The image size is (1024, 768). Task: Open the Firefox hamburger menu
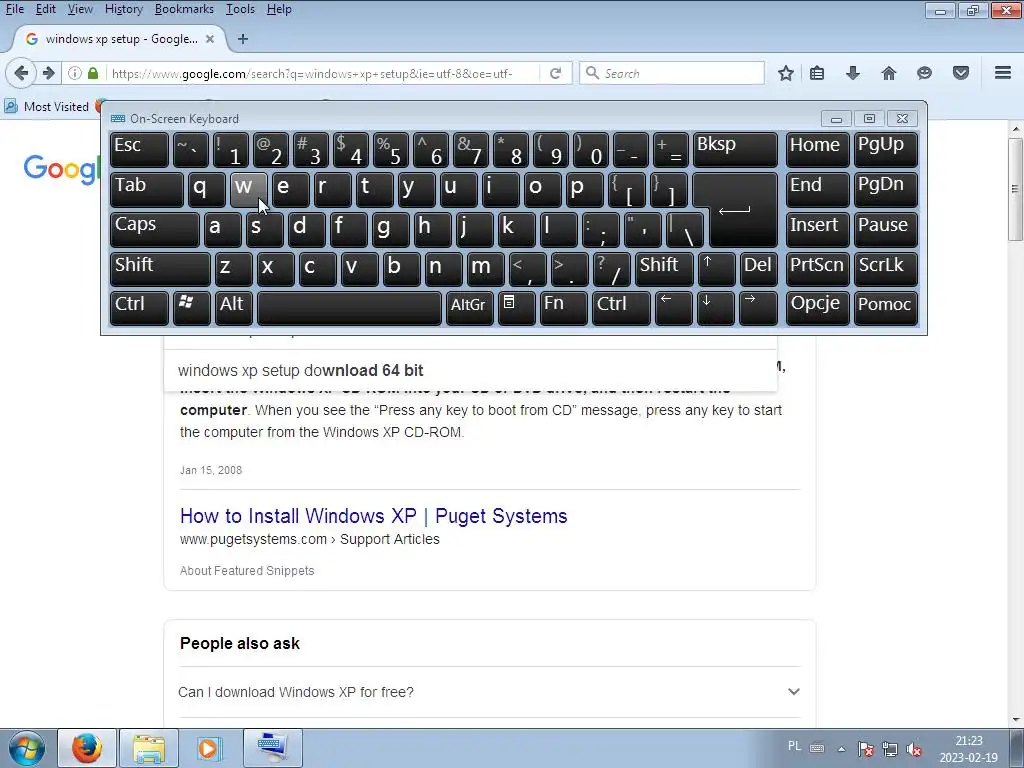click(x=1003, y=73)
